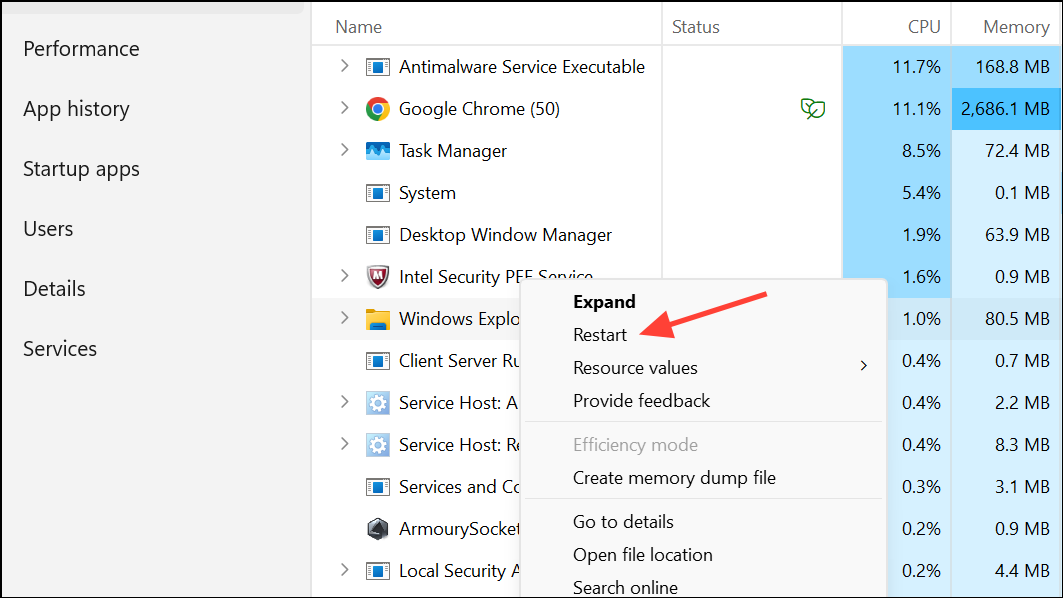Select Resource values in the context menu
Image resolution: width=1063 pixels, height=598 pixels.
(x=635, y=368)
